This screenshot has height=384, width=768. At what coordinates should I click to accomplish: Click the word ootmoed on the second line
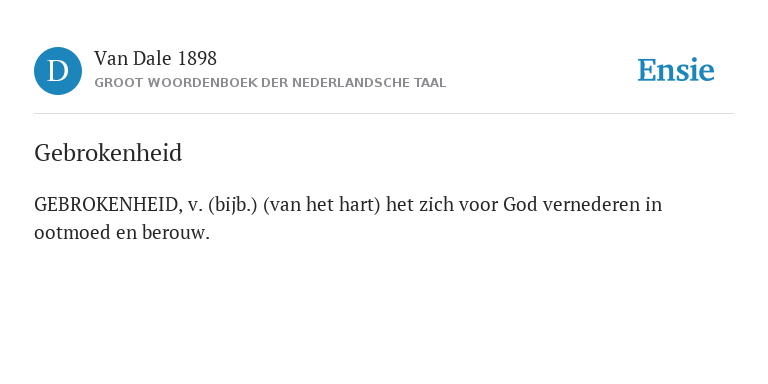[x=72, y=233]
